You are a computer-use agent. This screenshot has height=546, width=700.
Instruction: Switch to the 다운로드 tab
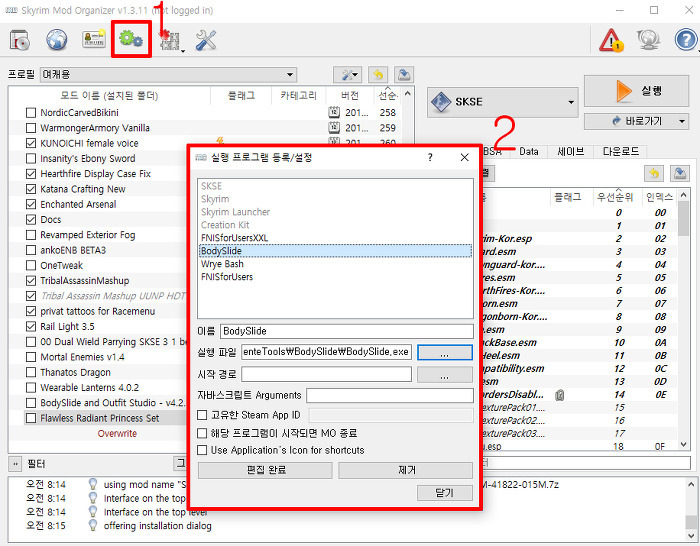point(620,152)
